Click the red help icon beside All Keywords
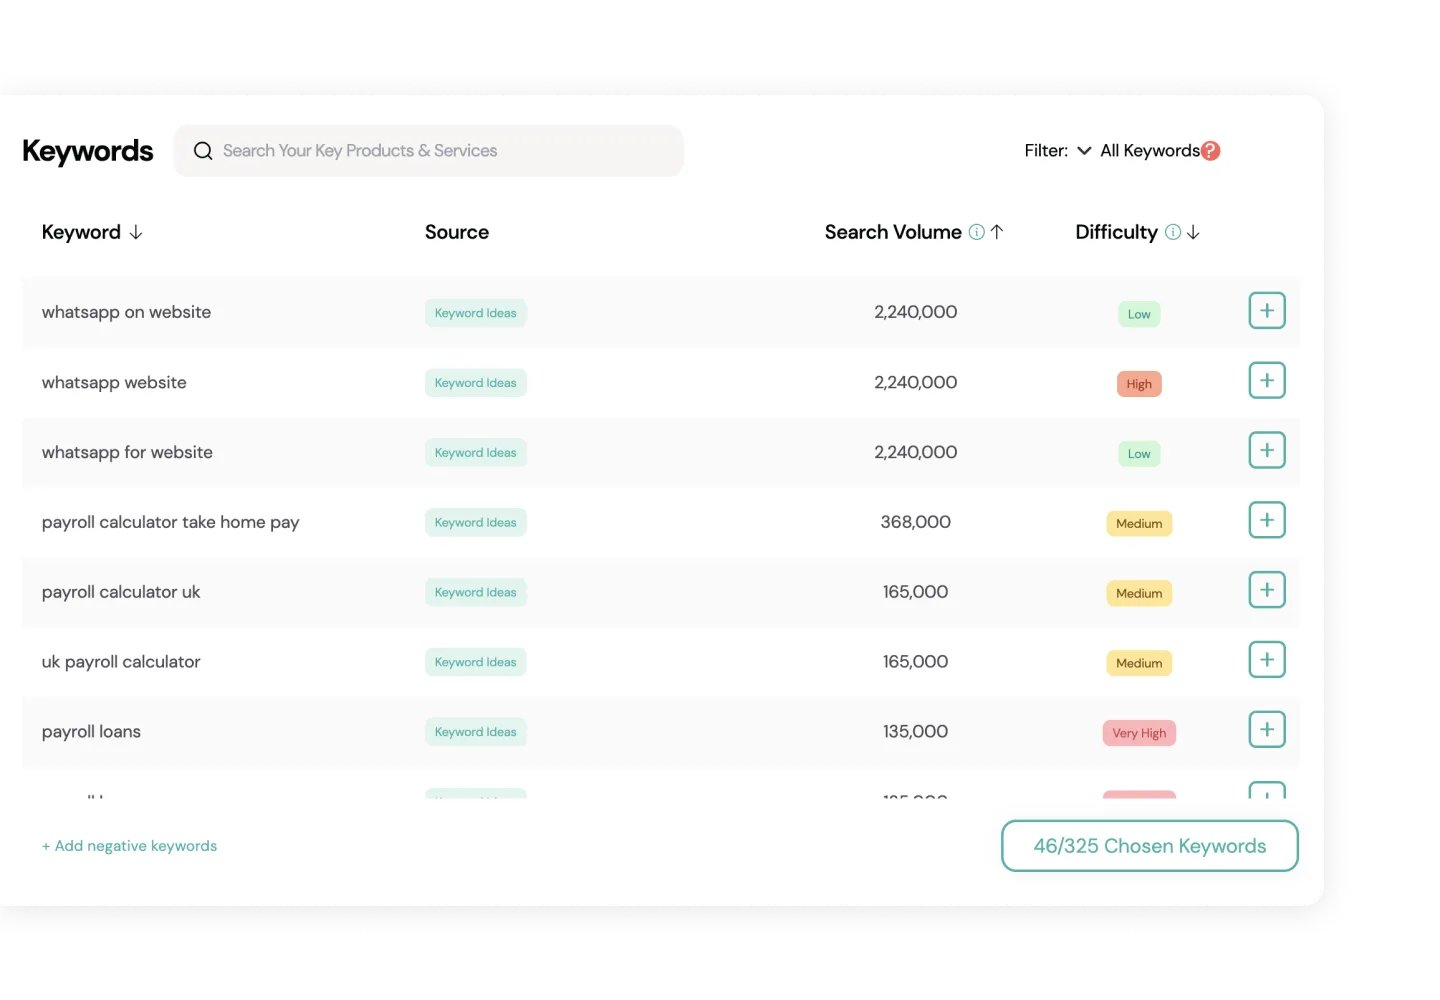 1210,151
